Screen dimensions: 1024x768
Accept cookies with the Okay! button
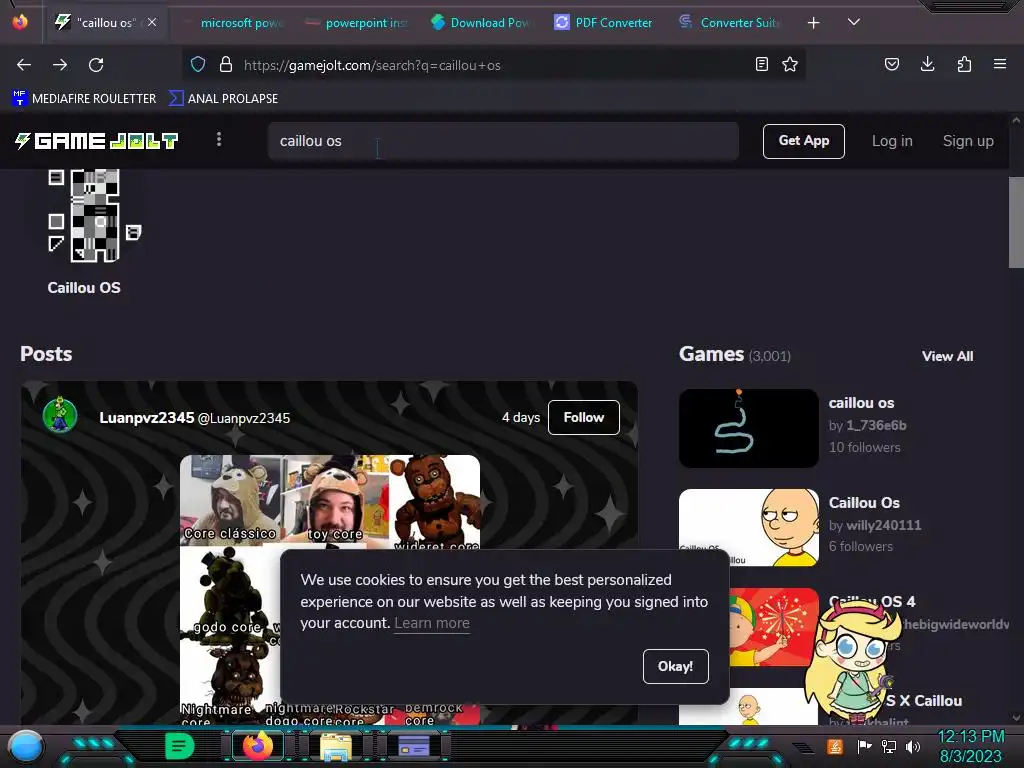[675, 666]
